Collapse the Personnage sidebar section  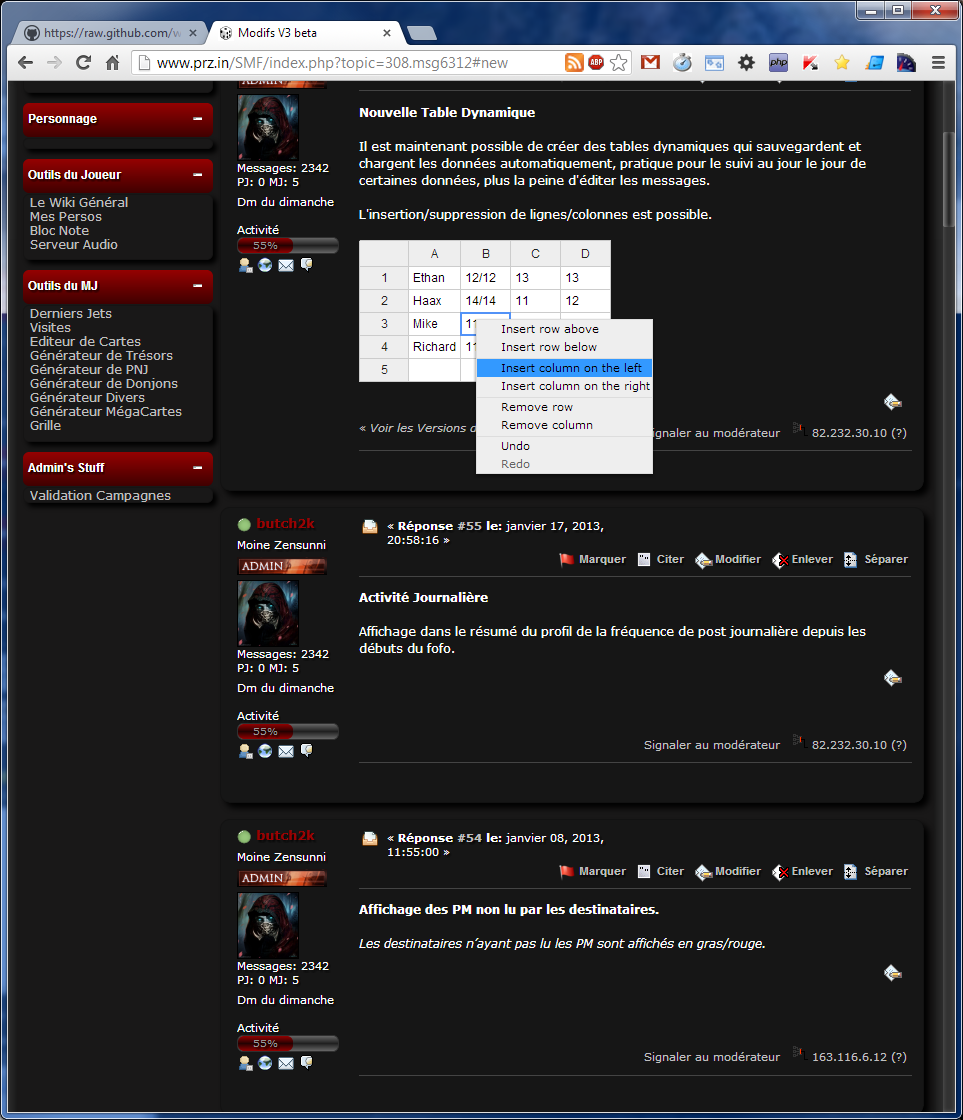click(198, 119)
